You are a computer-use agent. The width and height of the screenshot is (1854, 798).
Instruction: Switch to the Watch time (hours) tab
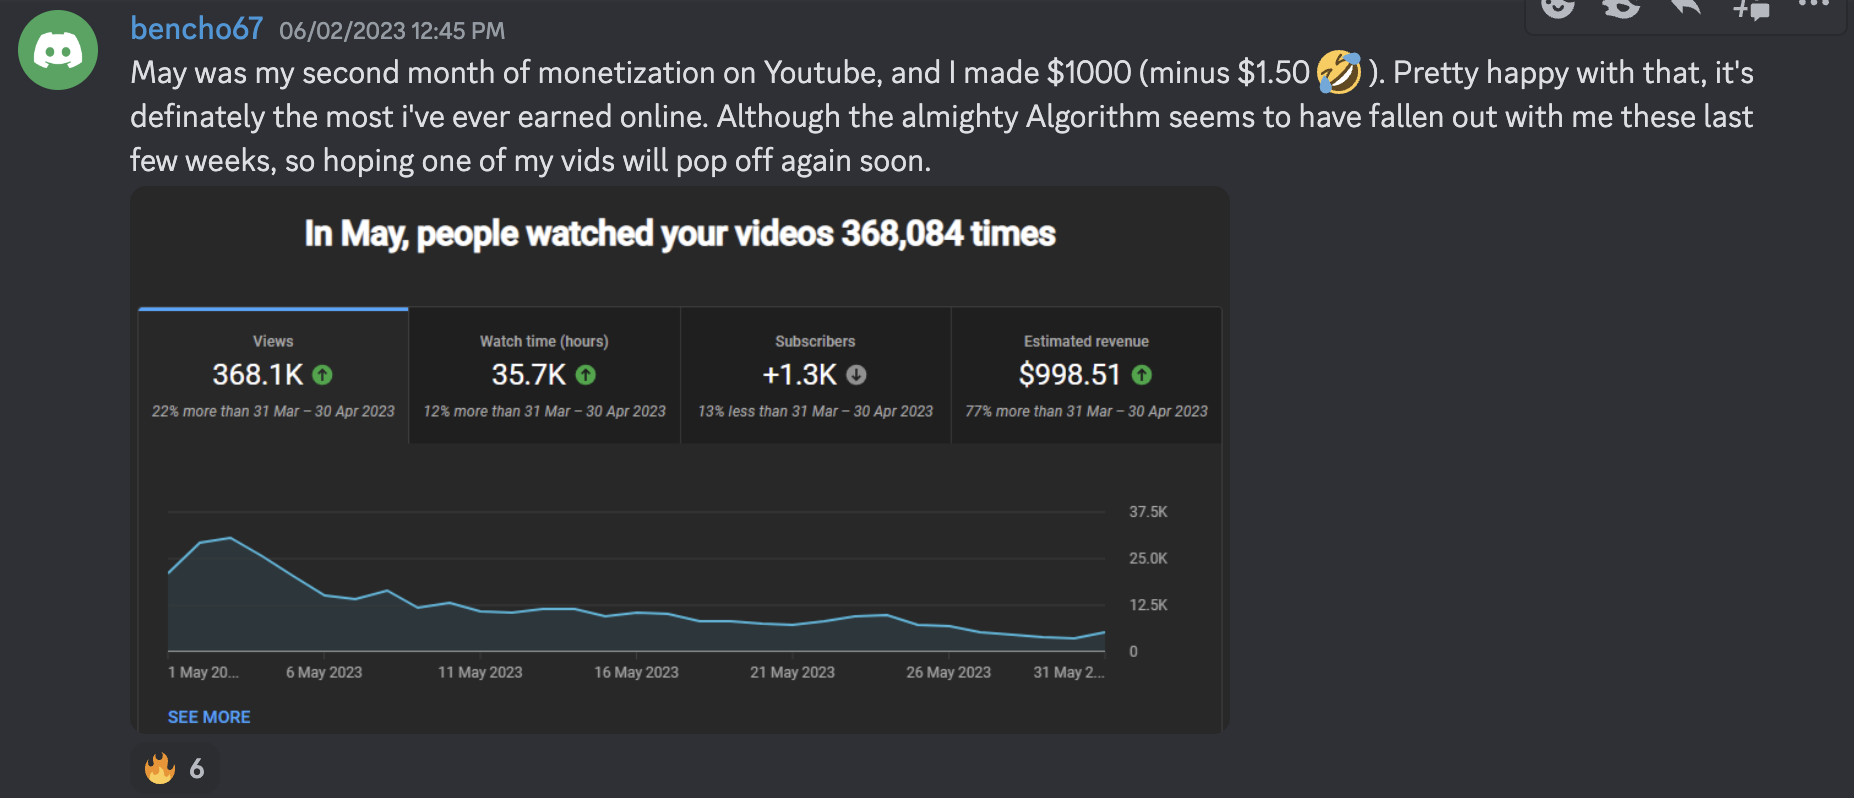[x=544, y=375]
